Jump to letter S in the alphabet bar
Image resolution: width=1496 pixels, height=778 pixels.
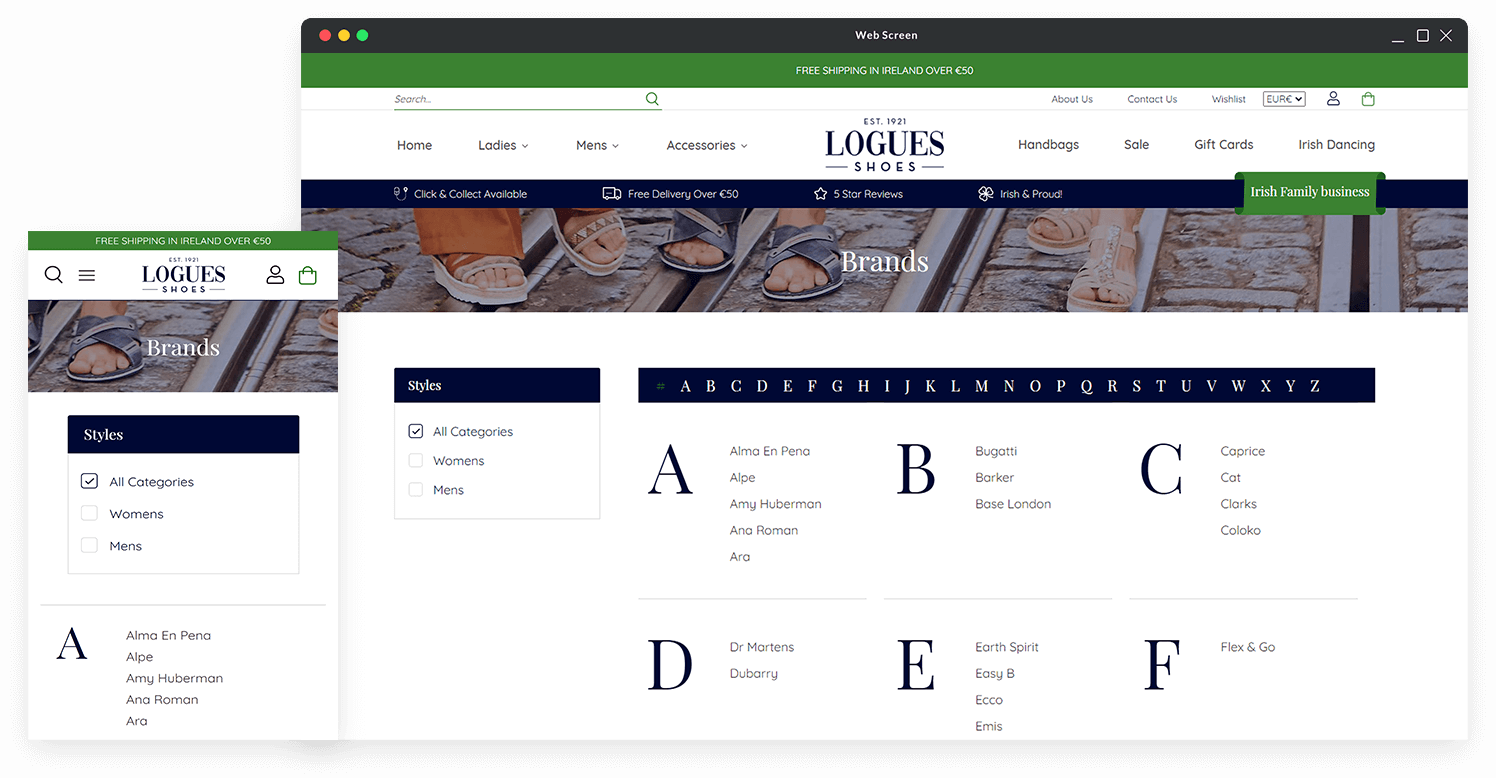point(1136,386)
